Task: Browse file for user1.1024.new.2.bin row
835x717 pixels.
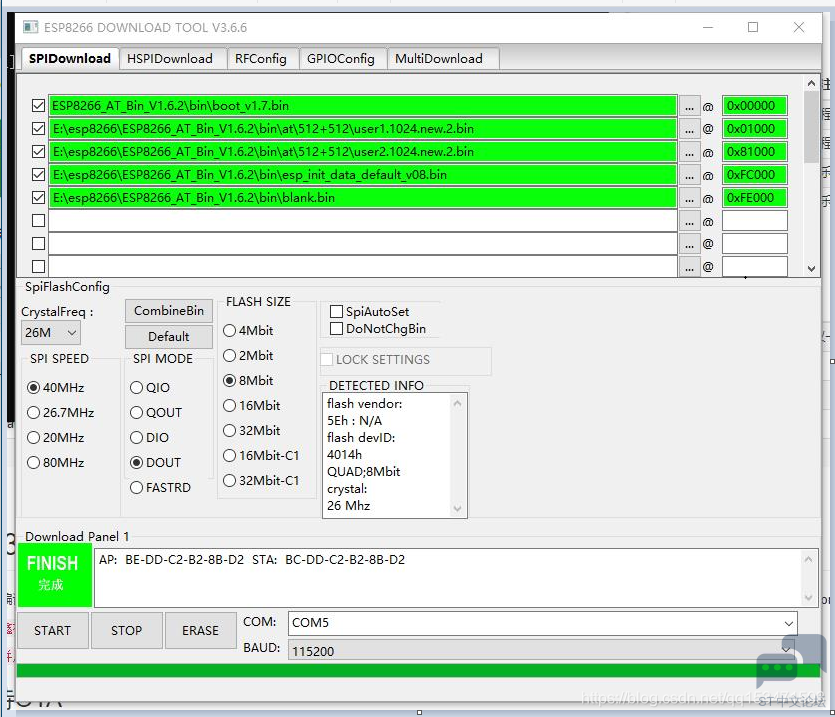Action: pos(689,129)
